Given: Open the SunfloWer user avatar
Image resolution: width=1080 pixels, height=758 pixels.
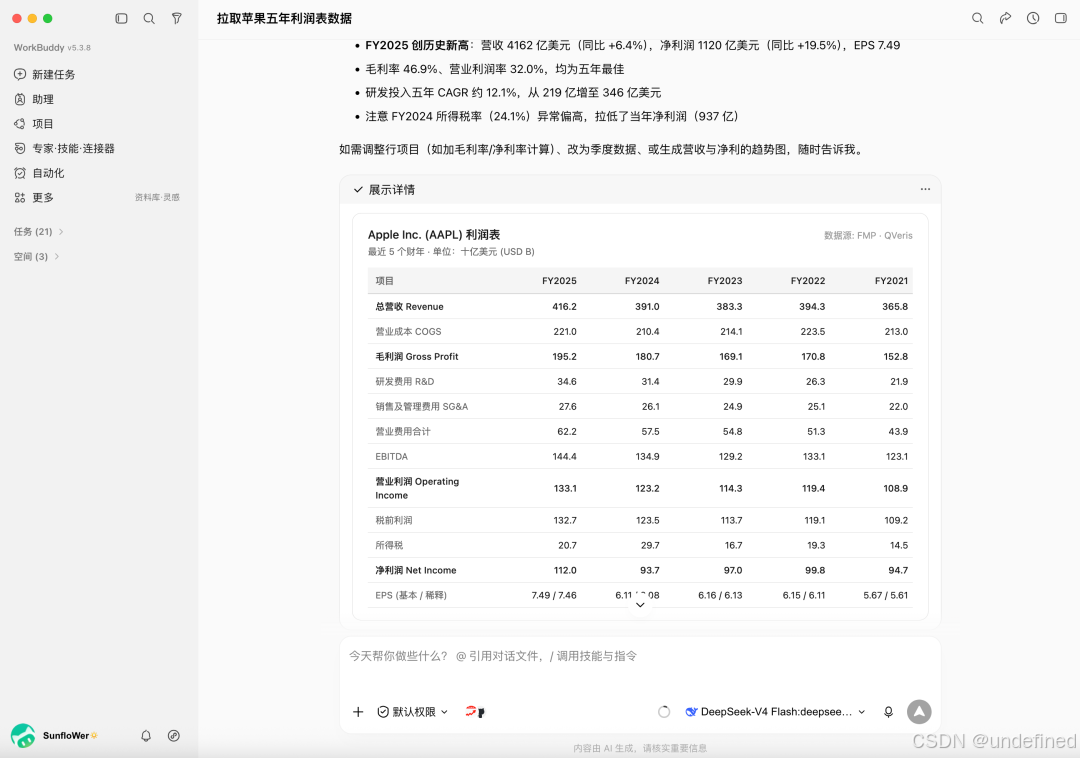Looking at the screenshot, I should [x=23, y=736].
